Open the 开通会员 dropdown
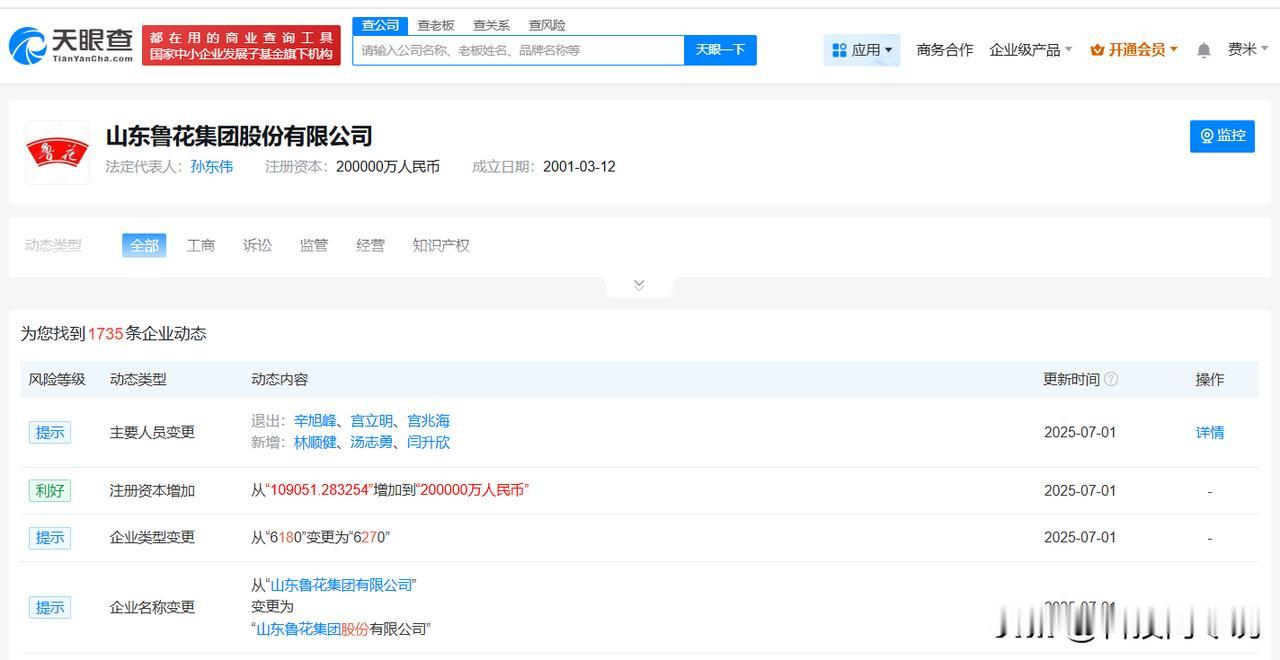 1134,50
